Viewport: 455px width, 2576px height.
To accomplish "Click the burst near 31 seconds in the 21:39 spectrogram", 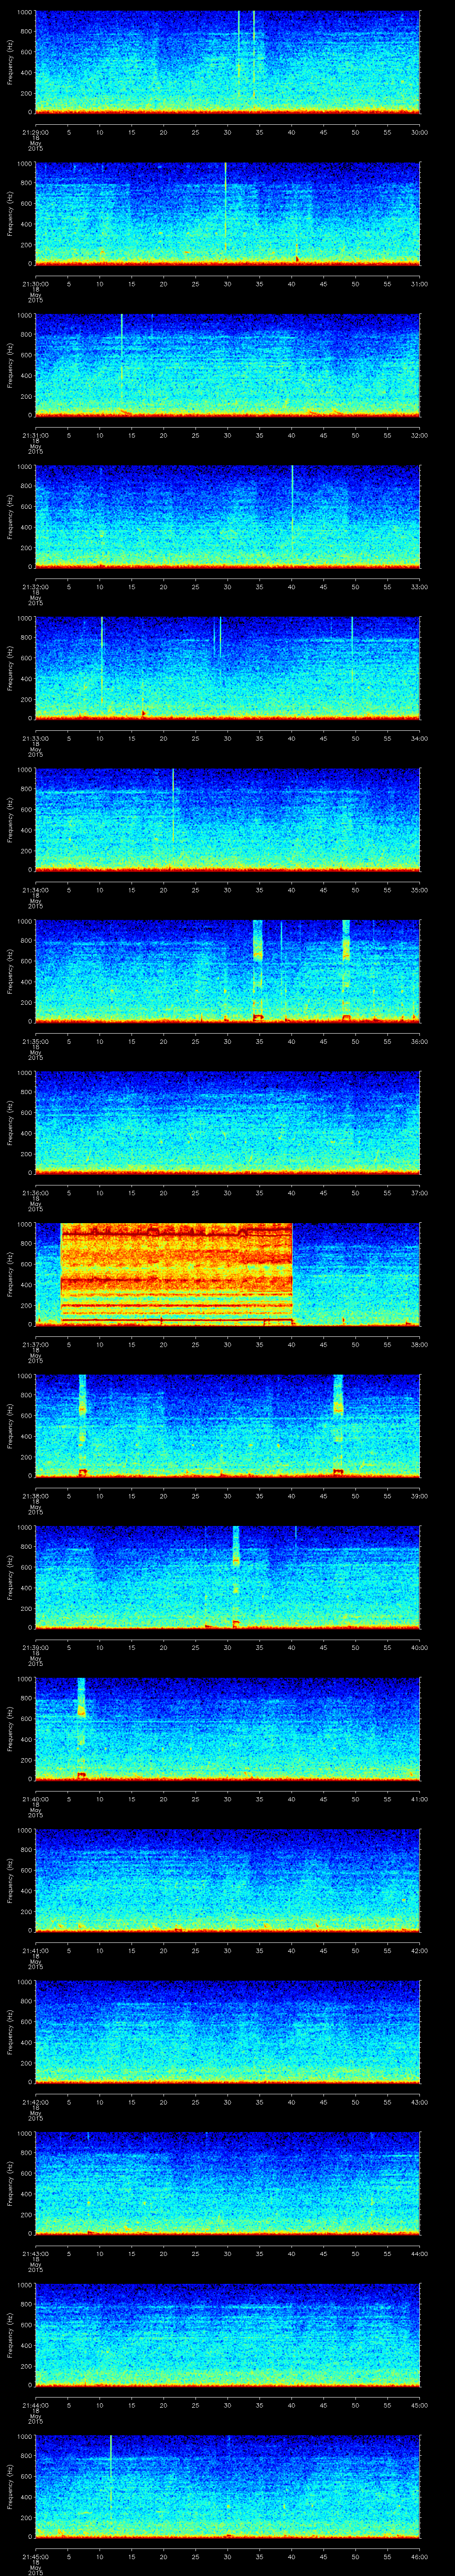I will (x=236, y=1576).
